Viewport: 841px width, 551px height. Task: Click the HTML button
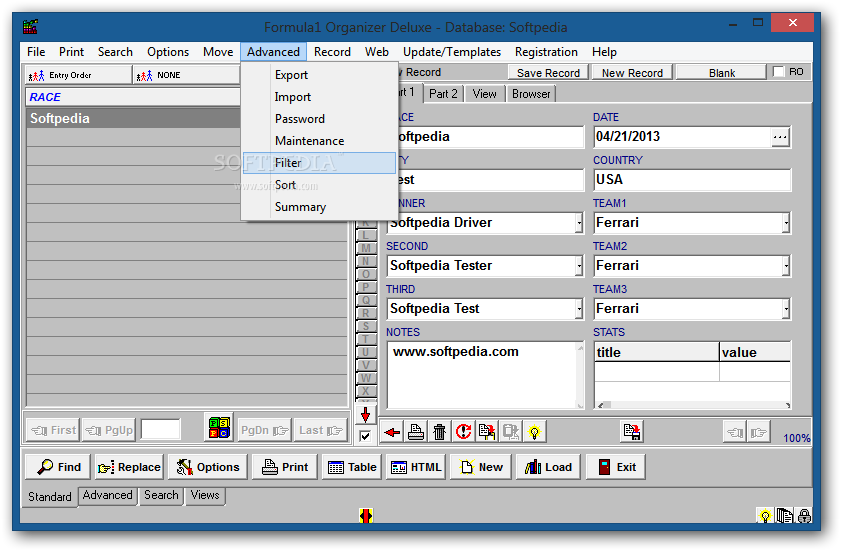416,467
